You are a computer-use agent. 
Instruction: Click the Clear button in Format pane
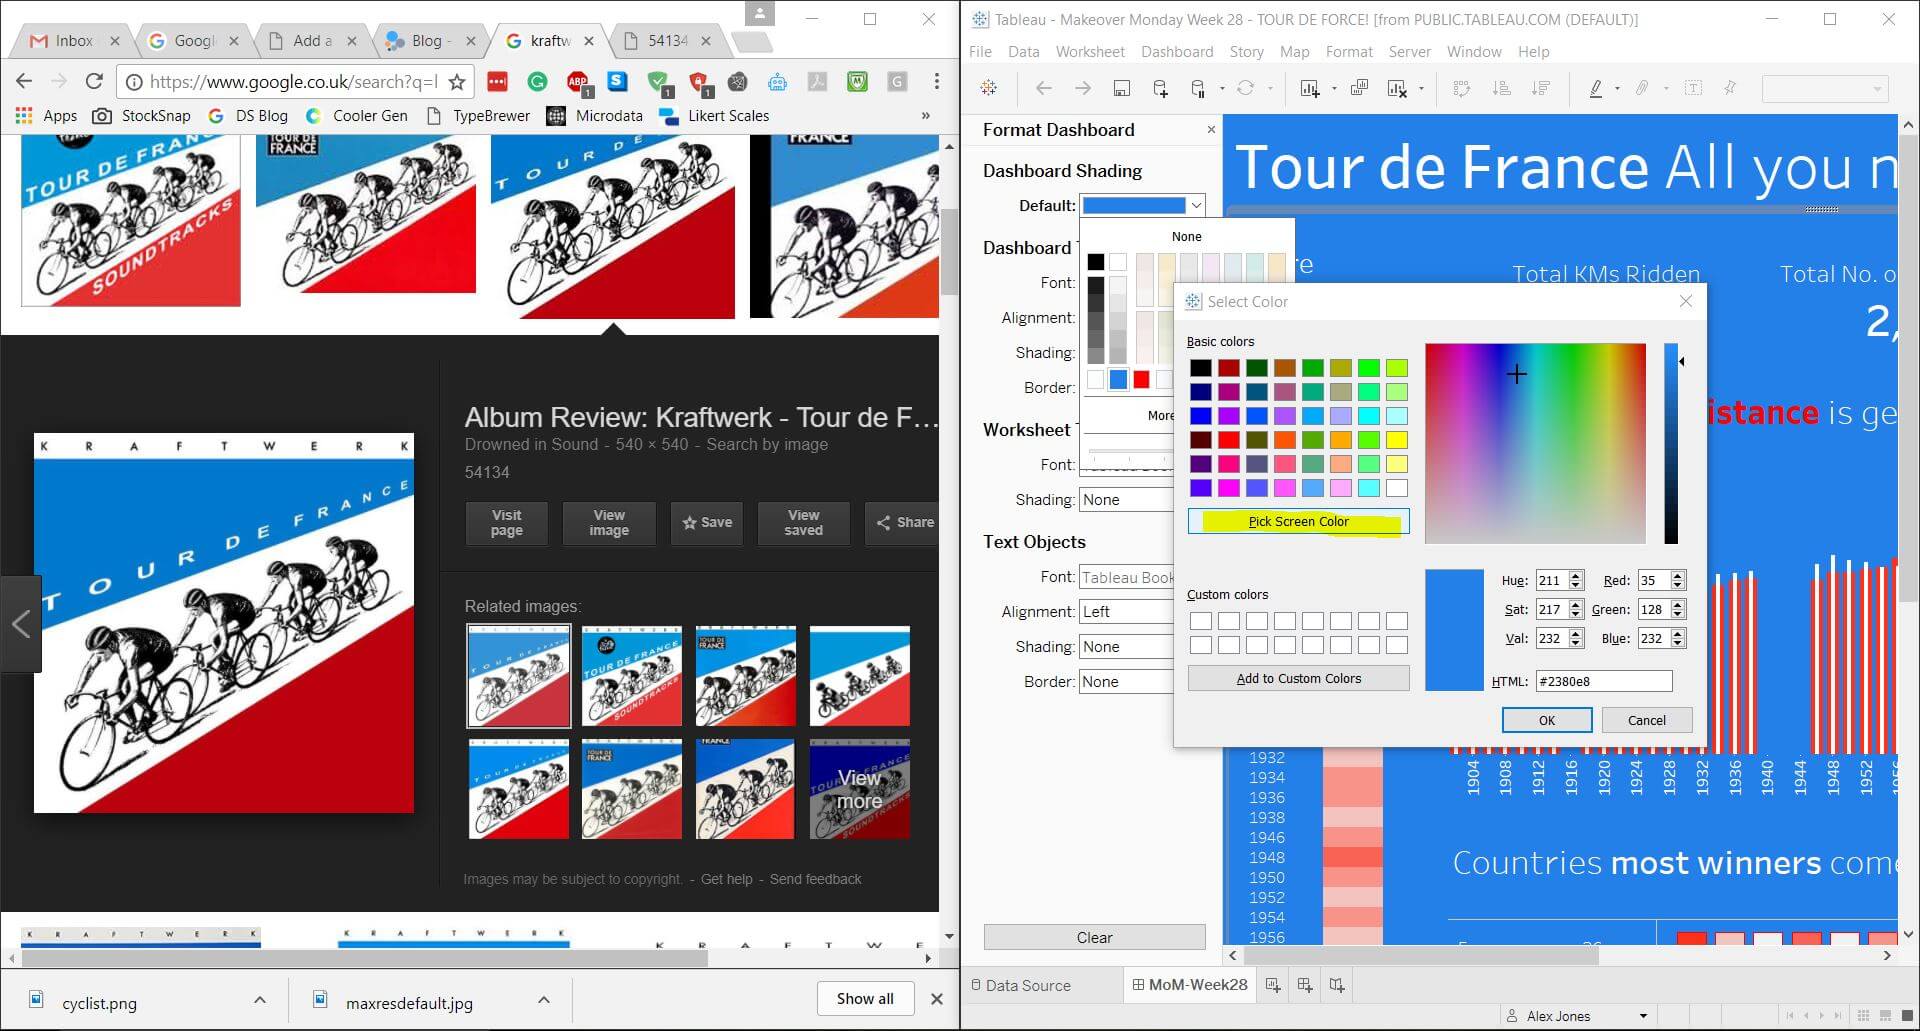click(1094, 937)
